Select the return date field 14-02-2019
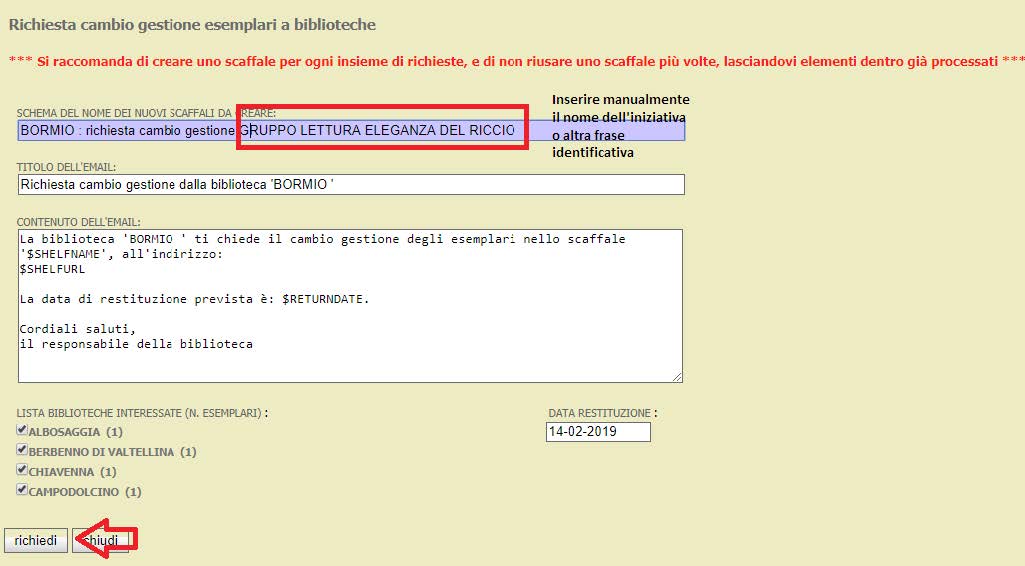Image resolution: width=1025 pixels, height=566 pixels. (x=597, y=432)
